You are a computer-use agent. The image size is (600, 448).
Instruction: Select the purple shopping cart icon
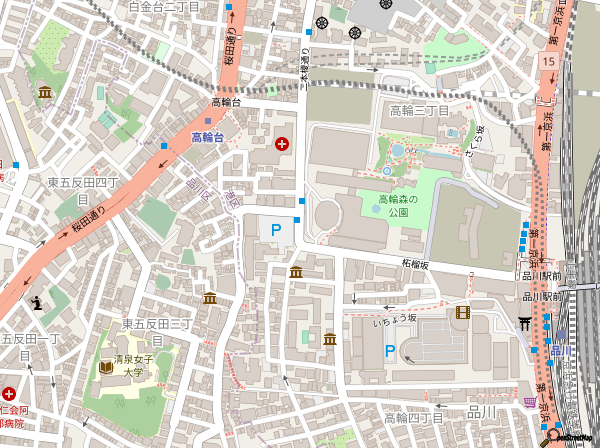tap(528, 401)
